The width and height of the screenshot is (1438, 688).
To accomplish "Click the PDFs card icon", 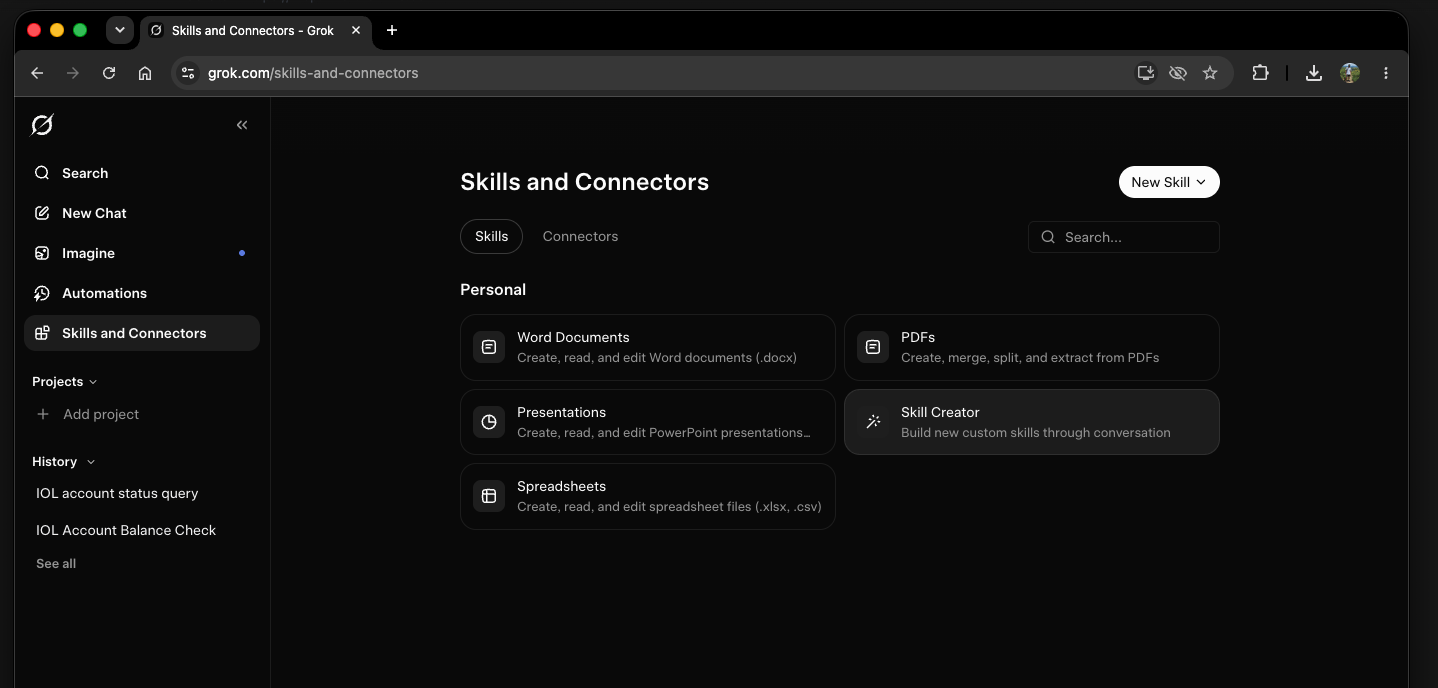I will [873, 347].
